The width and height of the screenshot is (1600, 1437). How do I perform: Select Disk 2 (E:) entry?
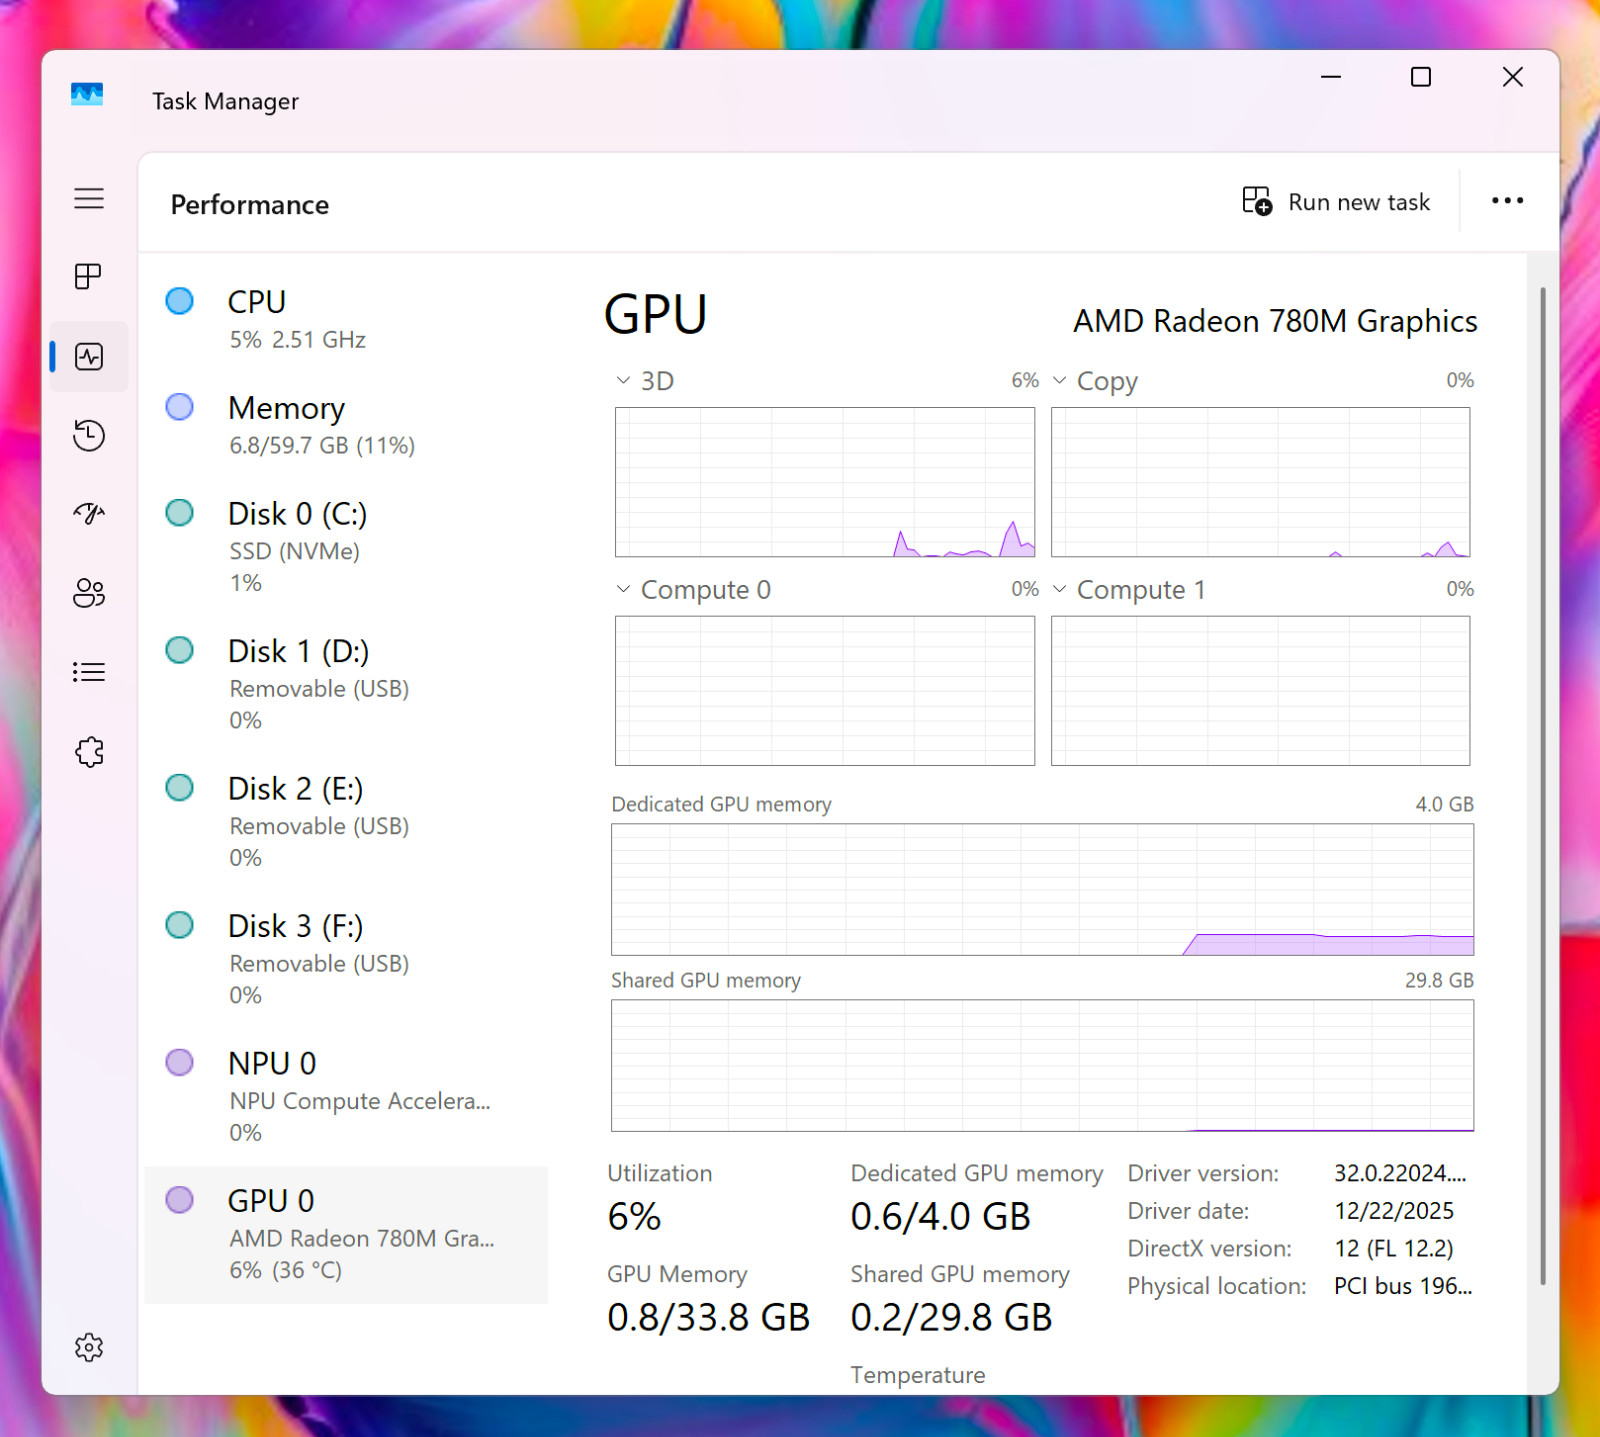pyautogui.click(x=346, y=822)
